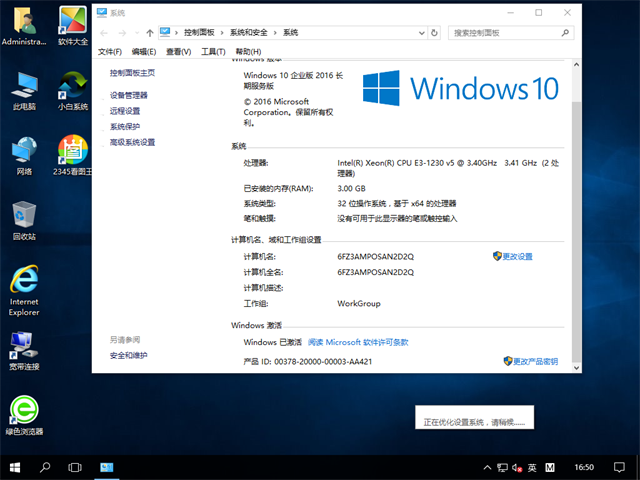Click the 设备管理器 link in sidebar
This screenshot has width=640, height=480.
129,95
